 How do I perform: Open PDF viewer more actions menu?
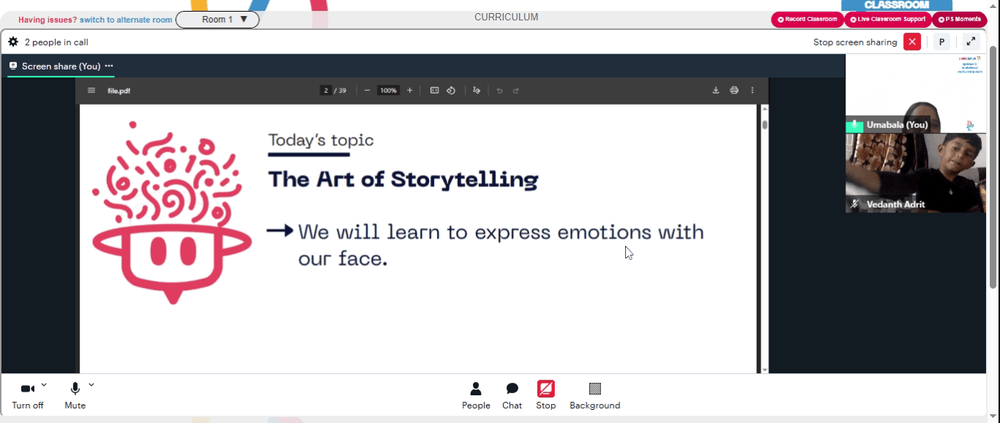(753, 91)
